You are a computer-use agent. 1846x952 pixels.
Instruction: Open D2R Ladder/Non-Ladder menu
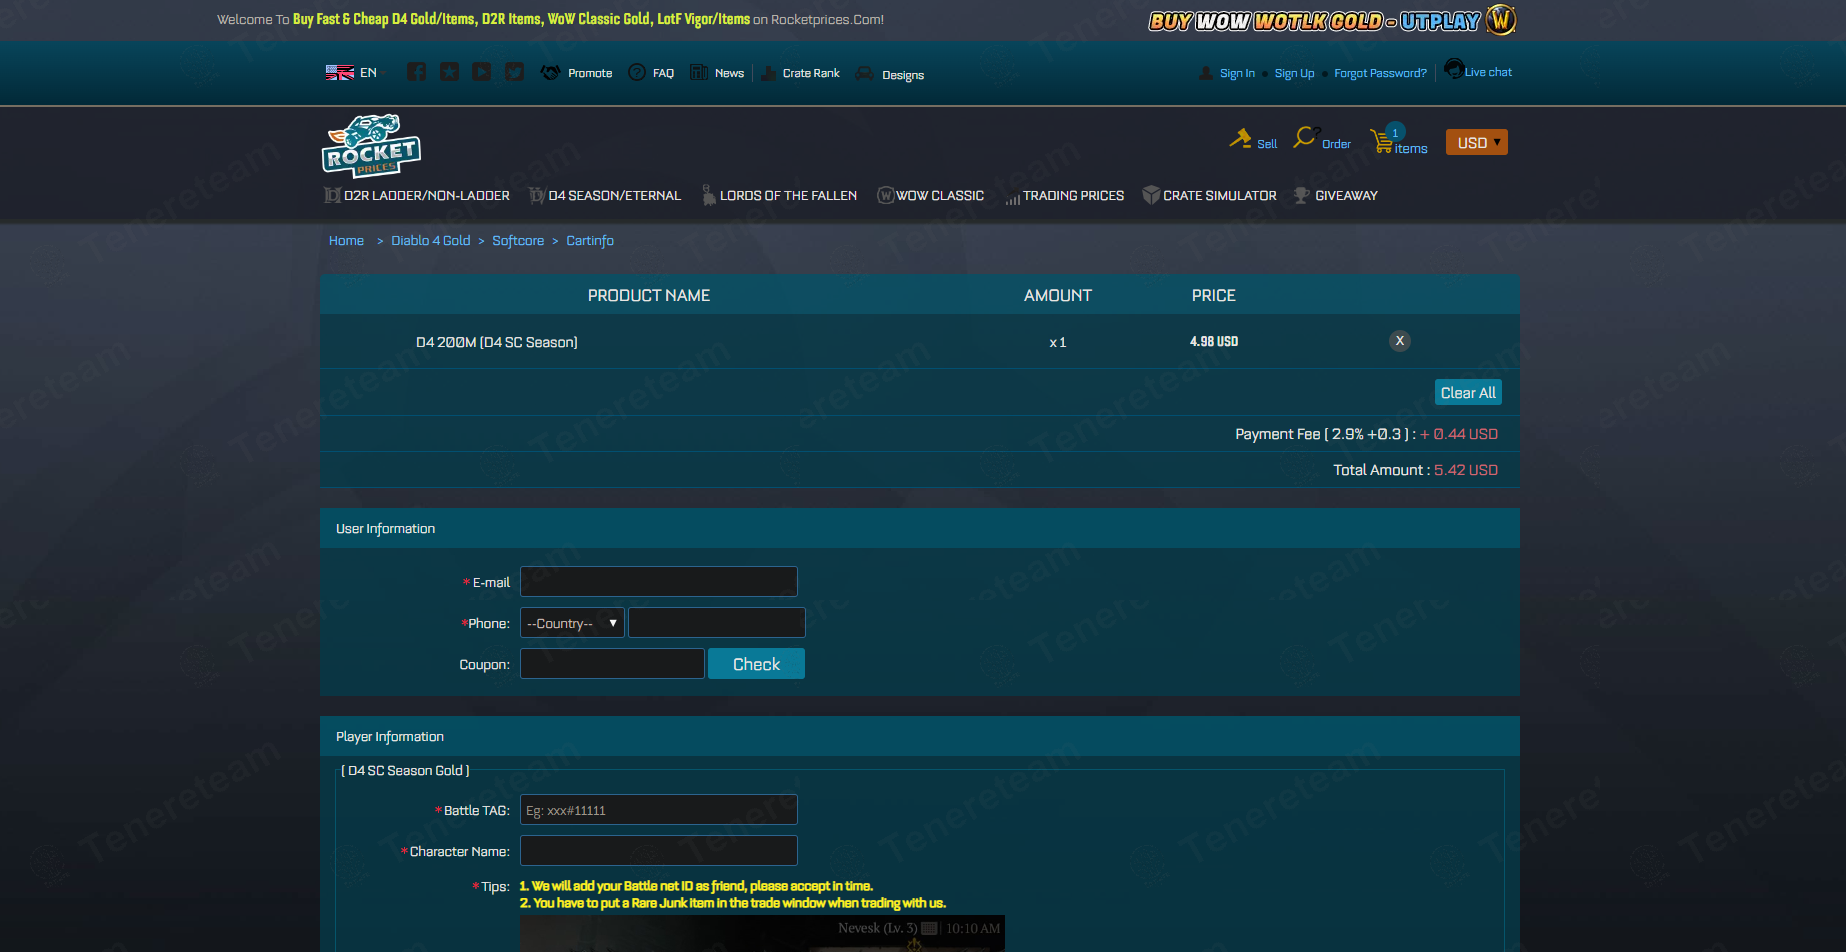417,195
